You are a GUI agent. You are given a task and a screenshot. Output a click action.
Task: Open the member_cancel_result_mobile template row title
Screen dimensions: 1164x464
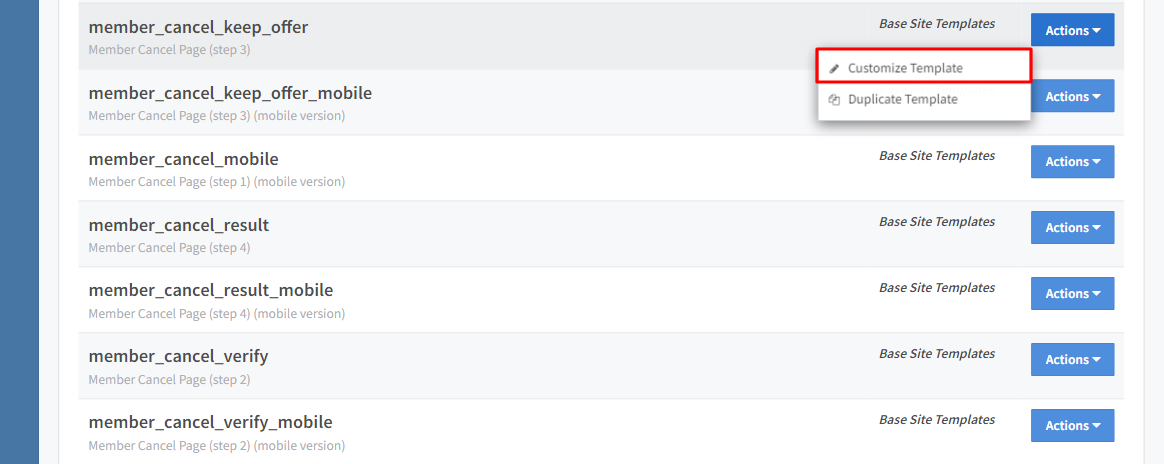coord(211,290)
